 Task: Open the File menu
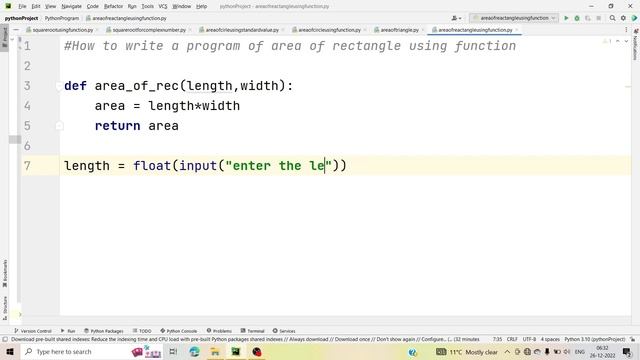pyautogui.click(x=22, y=6)
